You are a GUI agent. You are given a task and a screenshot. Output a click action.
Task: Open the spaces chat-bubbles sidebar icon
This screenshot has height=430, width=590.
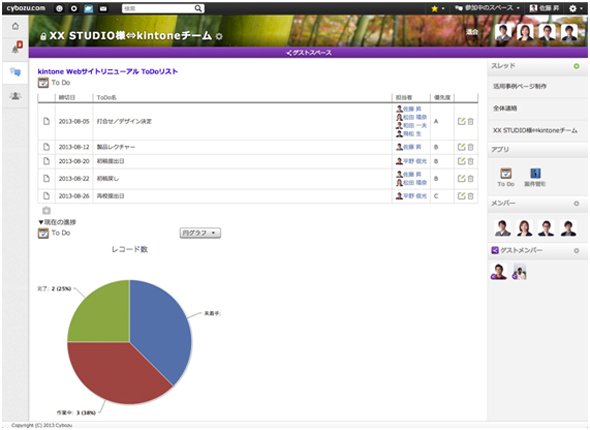(x=15, y=72)
